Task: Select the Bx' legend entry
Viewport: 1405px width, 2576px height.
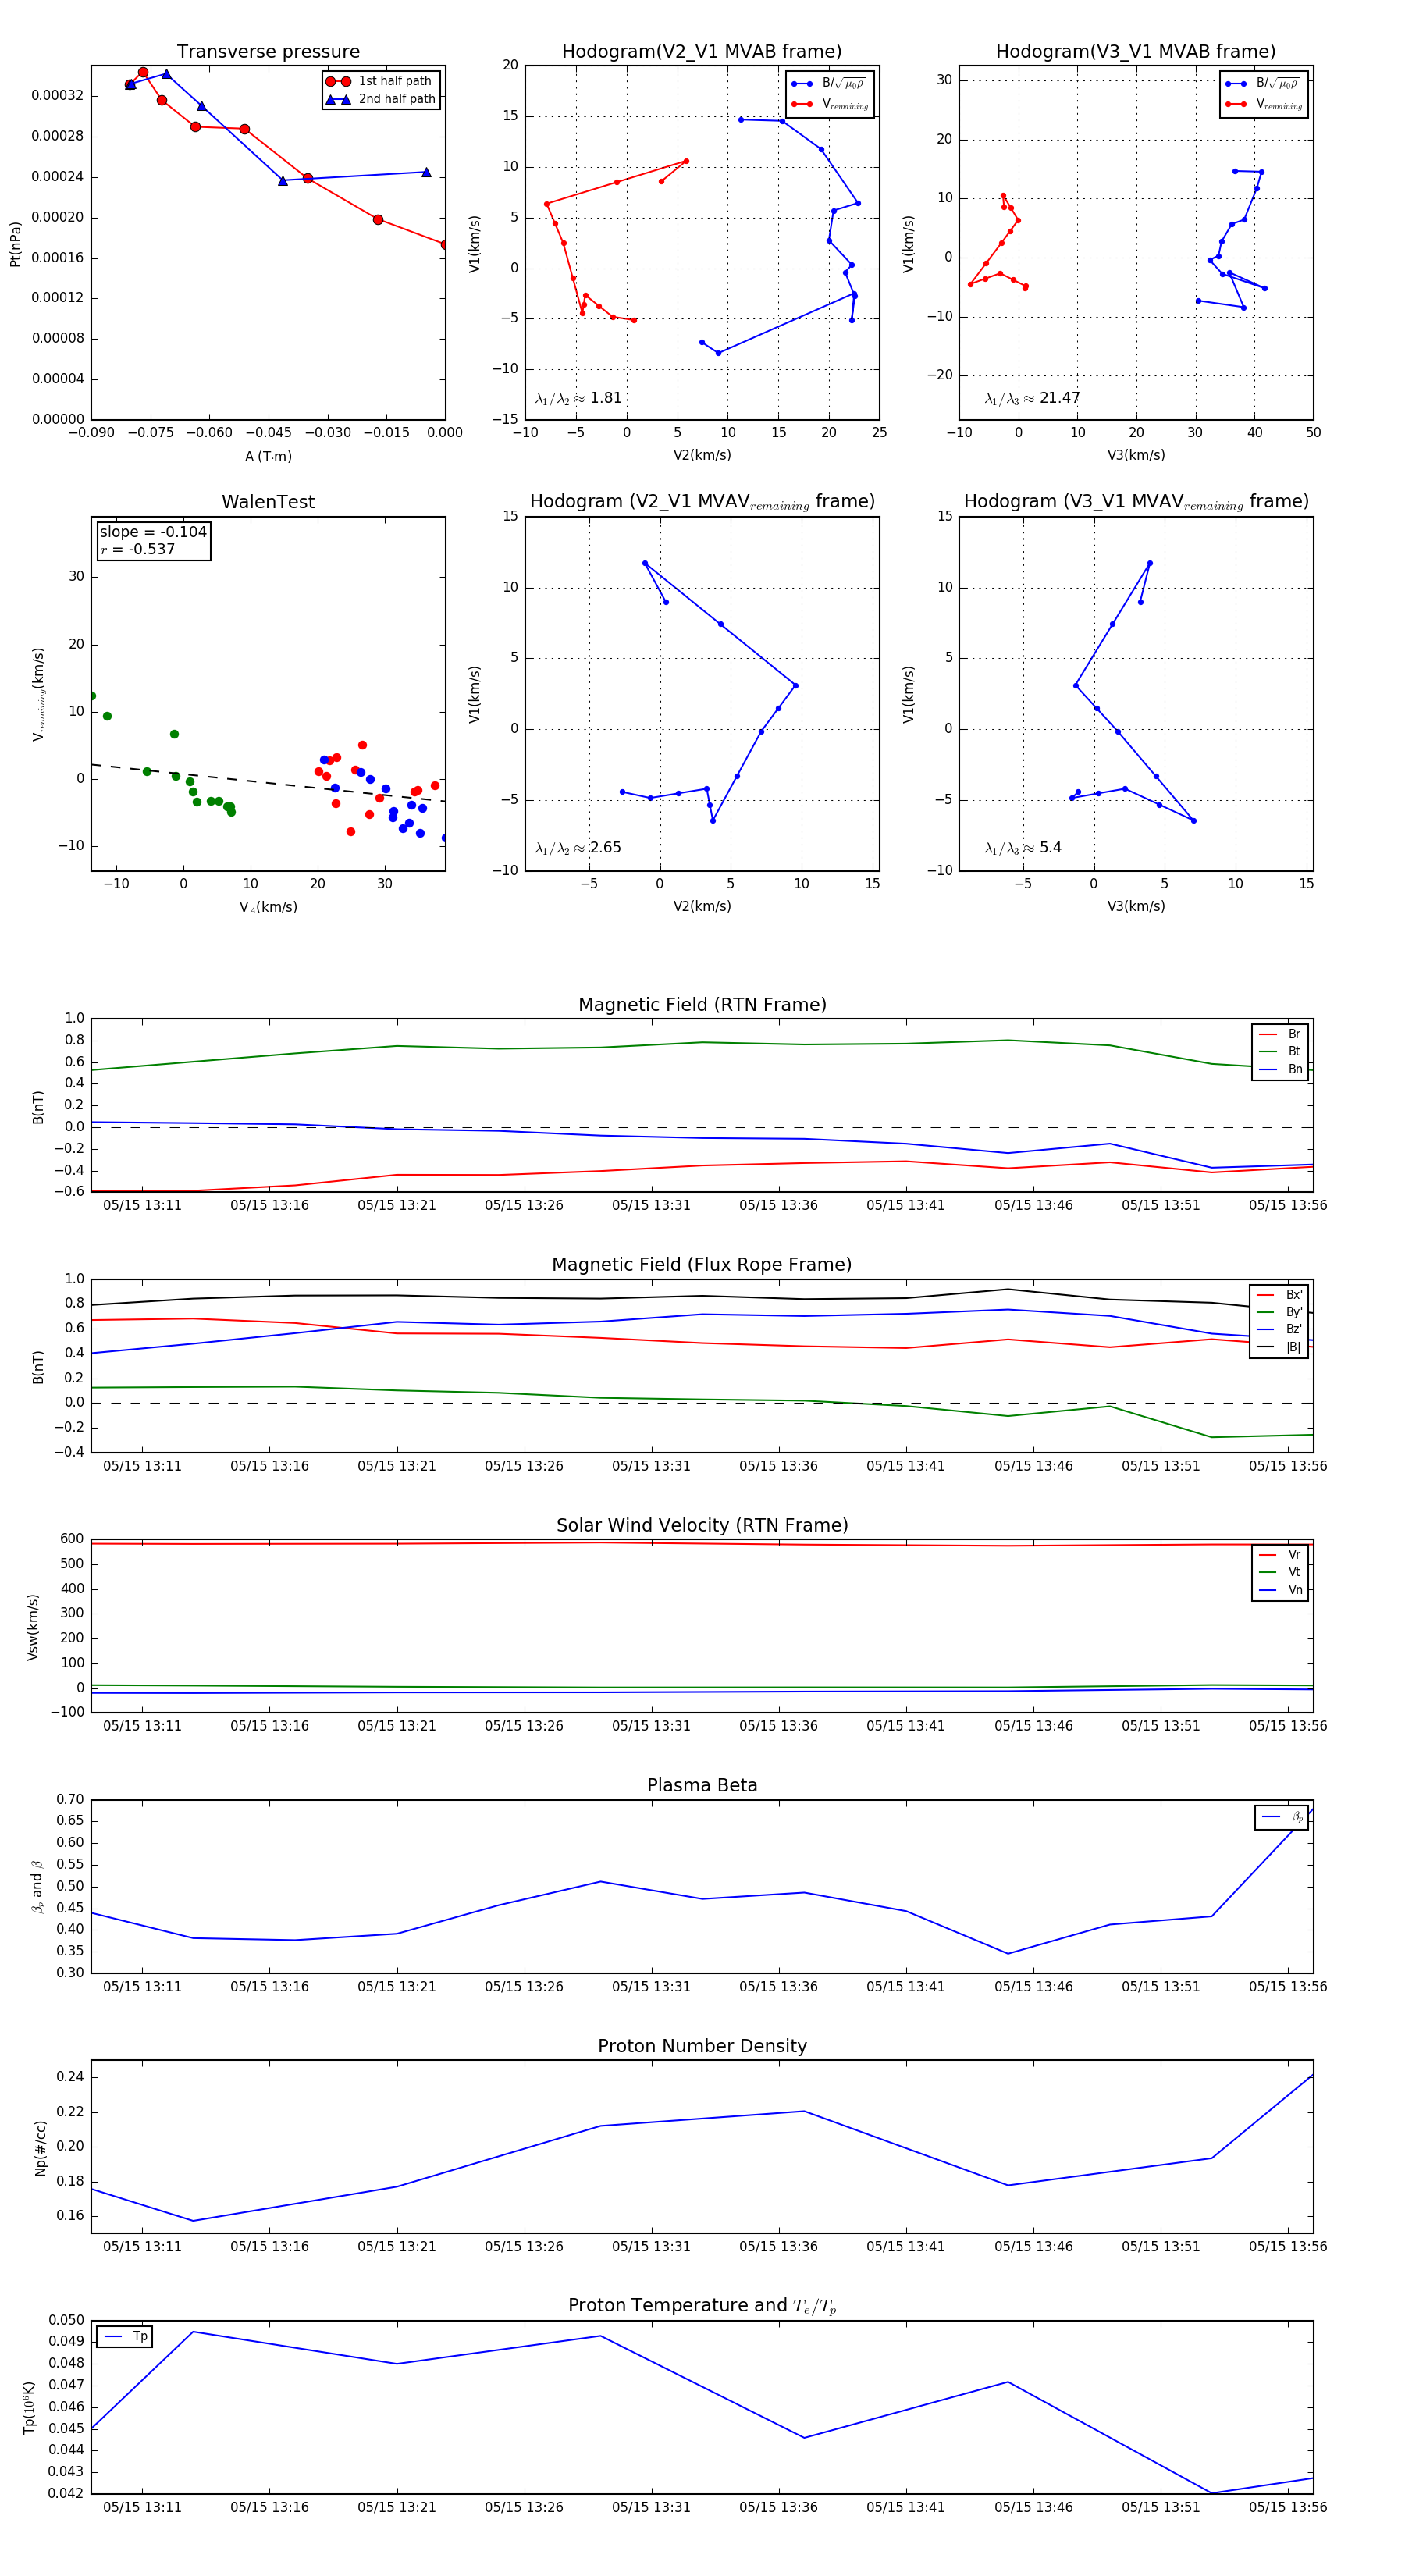Action: click(1280, 1294)
